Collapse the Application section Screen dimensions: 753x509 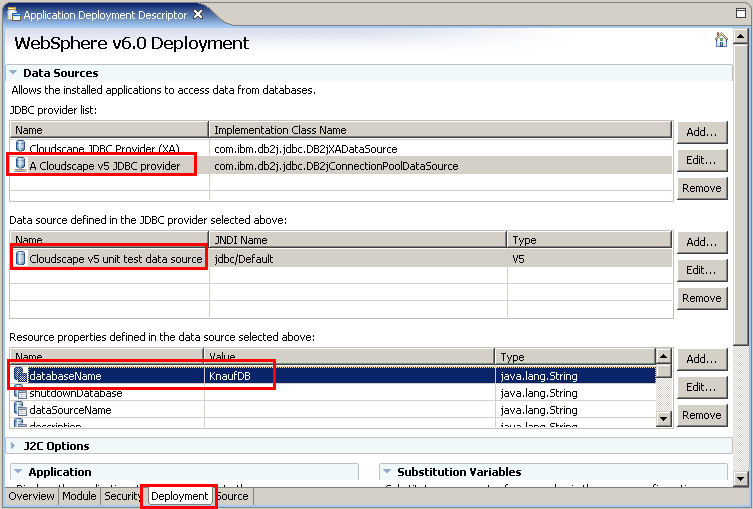(18, 472)
